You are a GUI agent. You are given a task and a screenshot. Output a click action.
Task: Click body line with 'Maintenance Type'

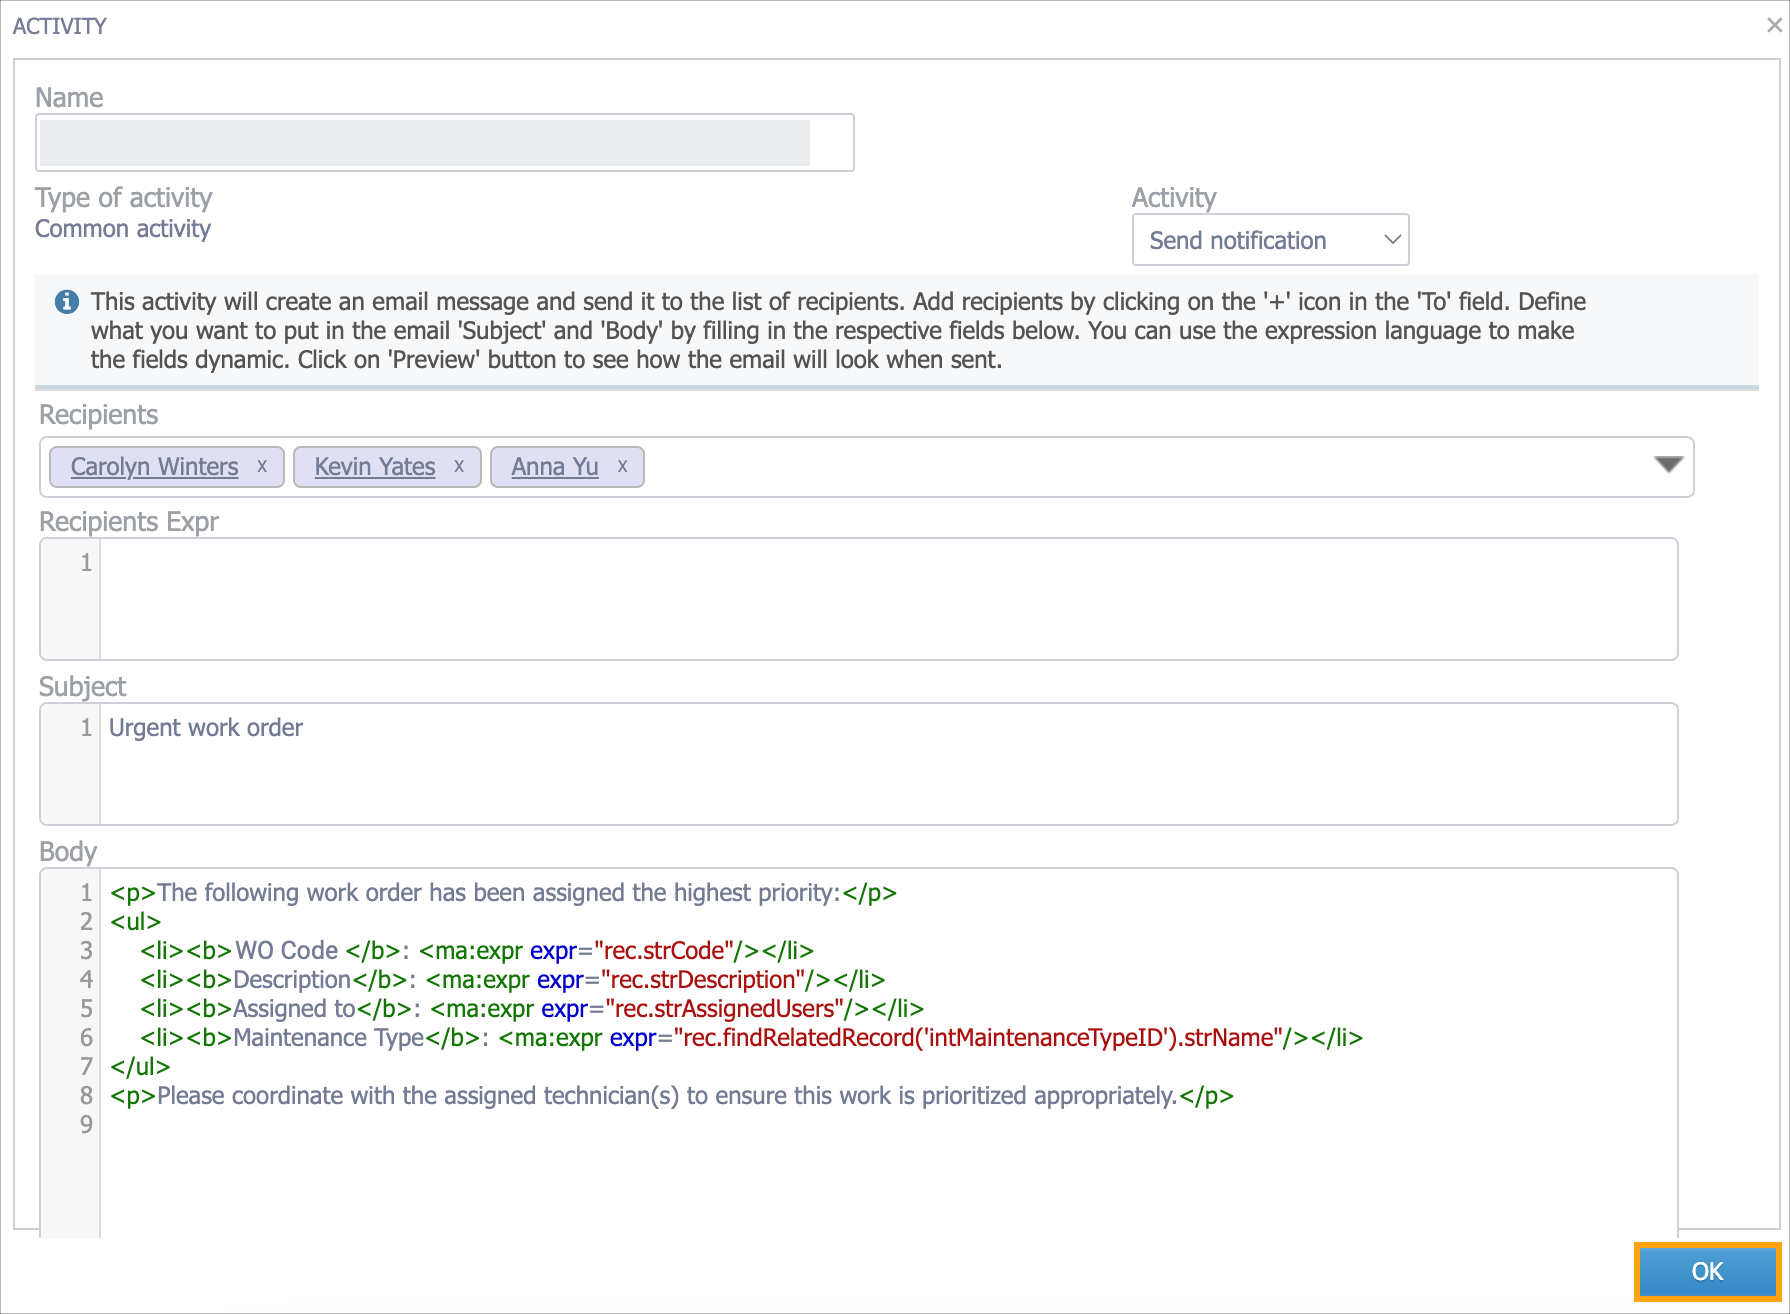click(751, 1038)
